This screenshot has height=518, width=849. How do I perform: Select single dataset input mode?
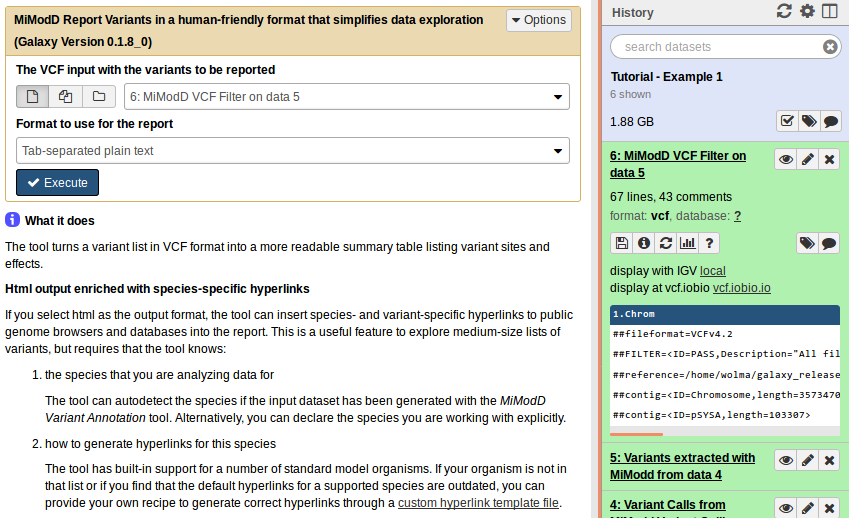tap(32, 96)
